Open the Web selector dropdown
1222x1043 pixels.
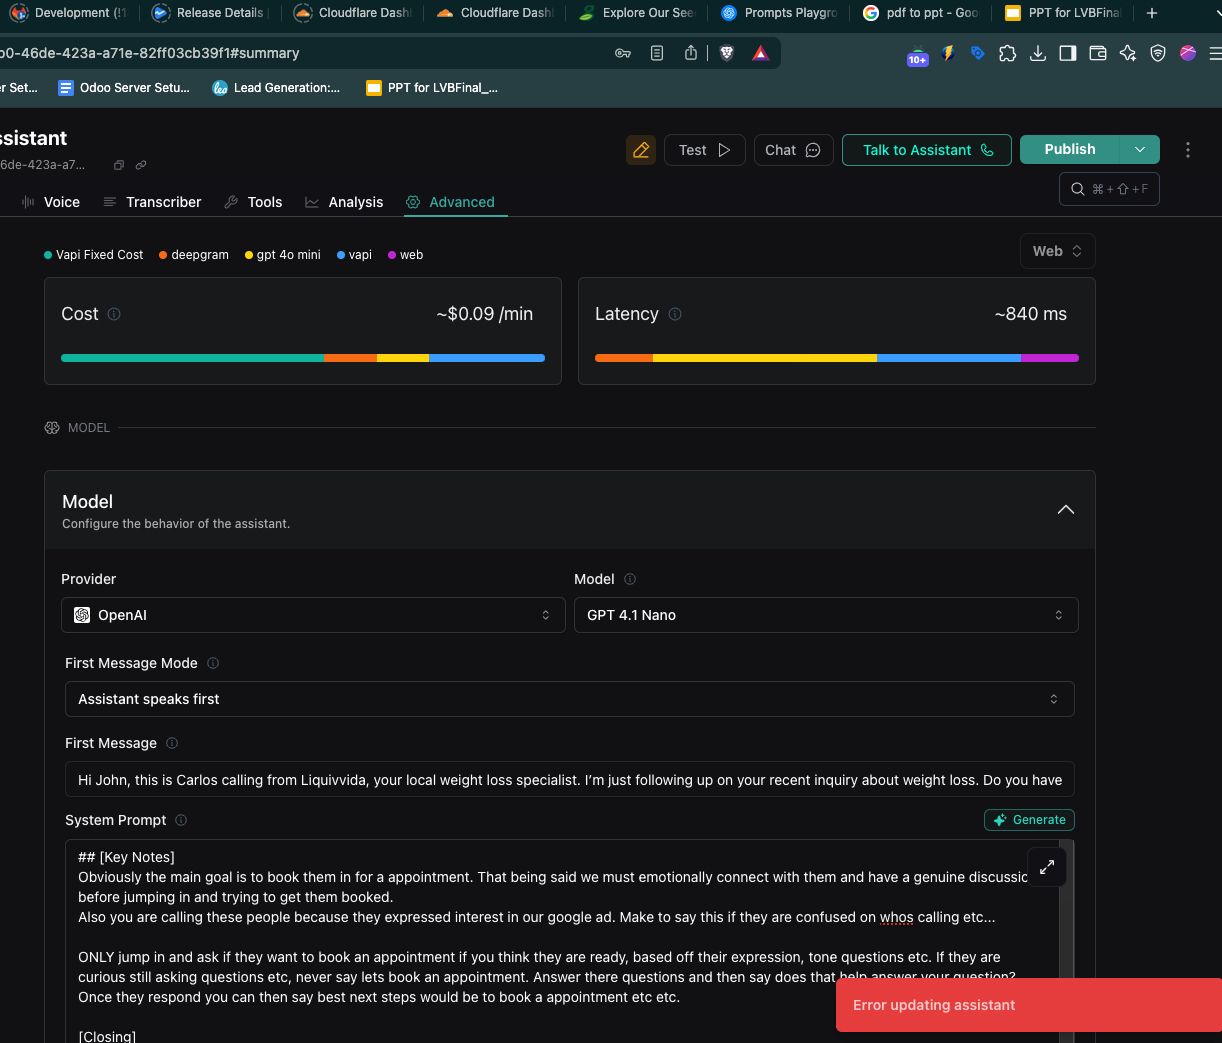1057,251
